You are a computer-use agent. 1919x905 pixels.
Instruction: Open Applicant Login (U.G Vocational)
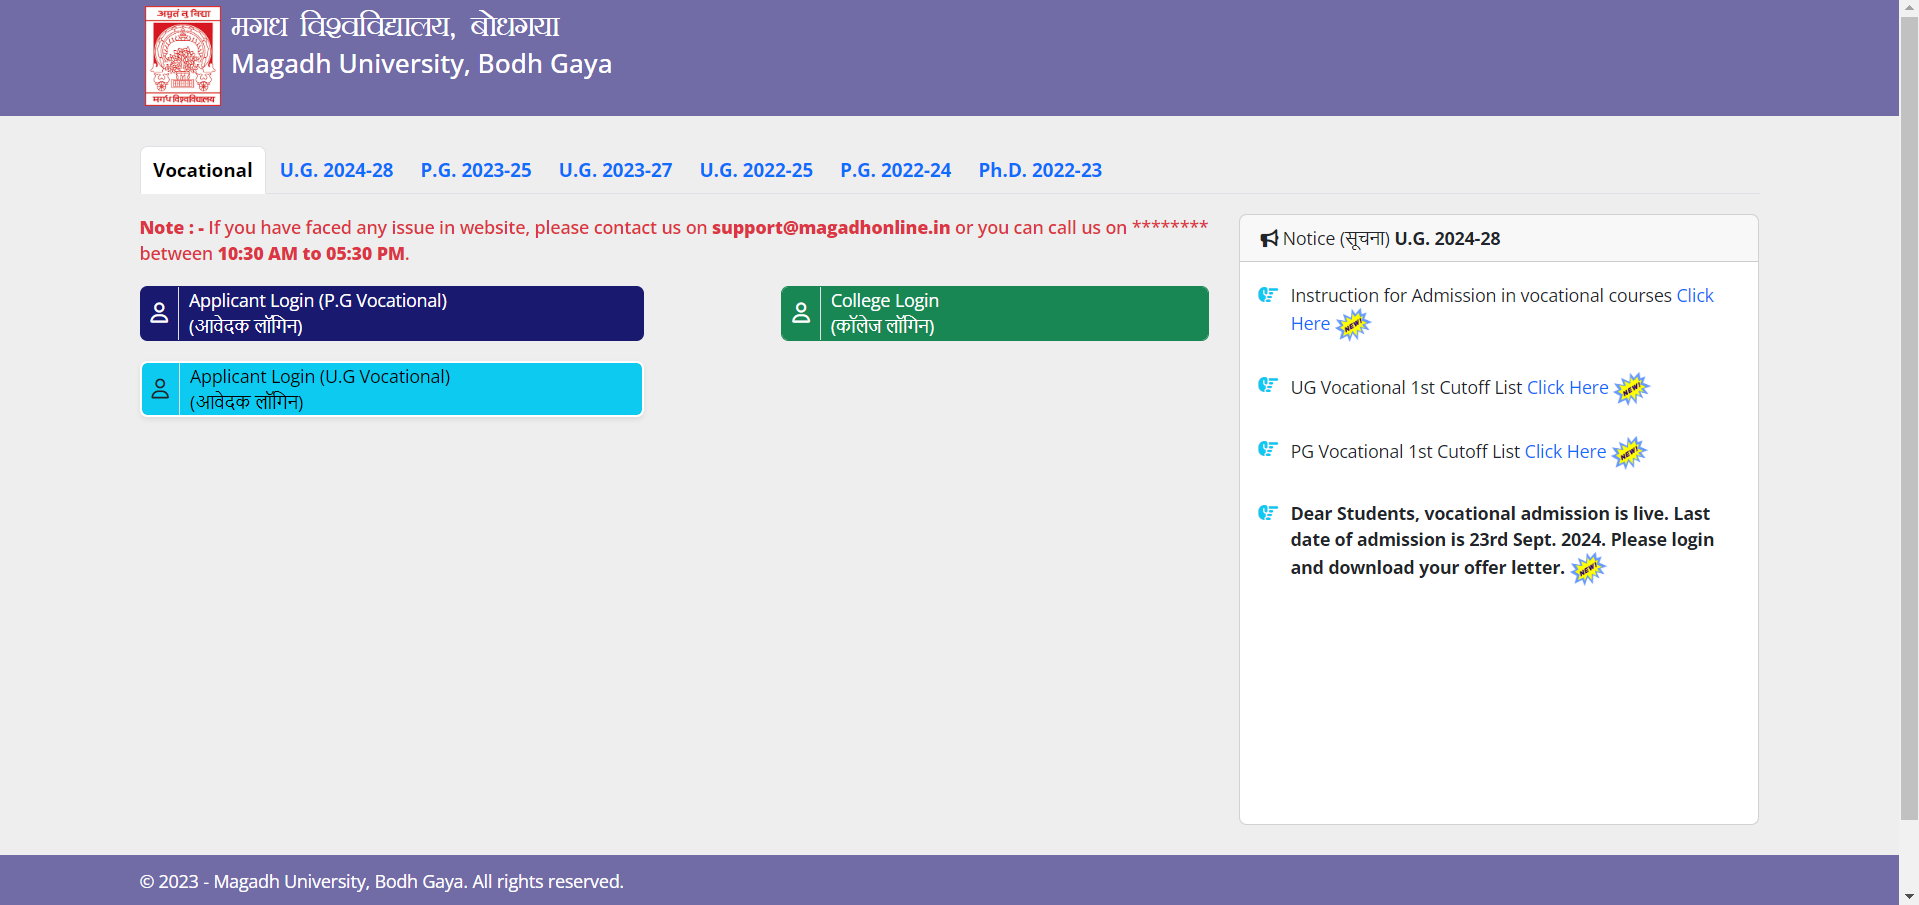392,389
